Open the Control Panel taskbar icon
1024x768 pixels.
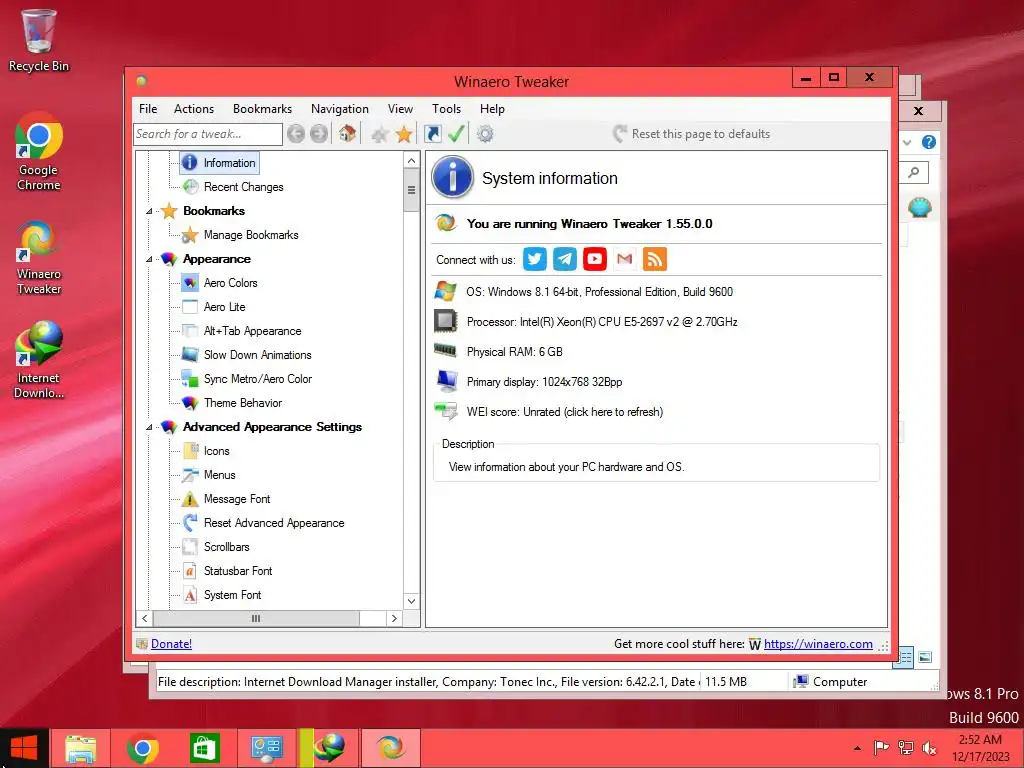[x=266, y=748]
